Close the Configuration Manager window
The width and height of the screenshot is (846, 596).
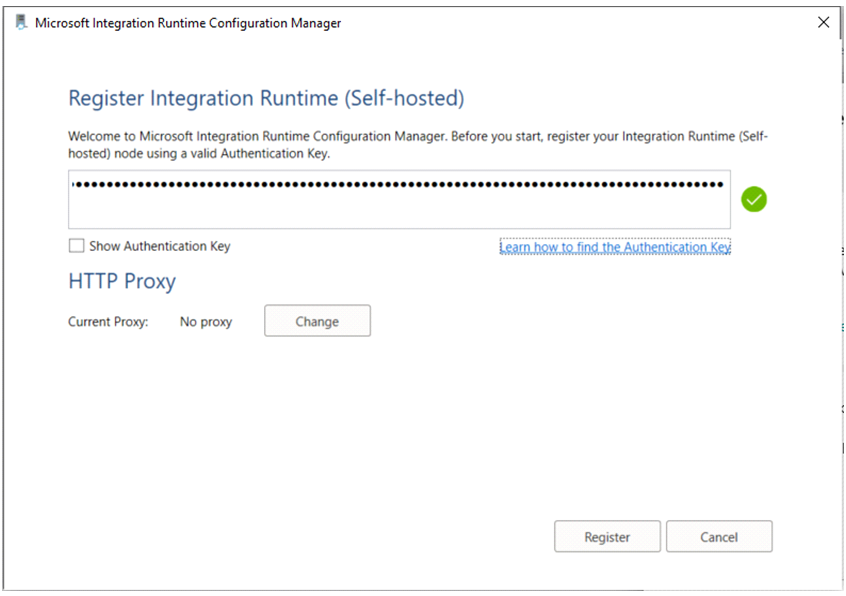click(823, 22)
